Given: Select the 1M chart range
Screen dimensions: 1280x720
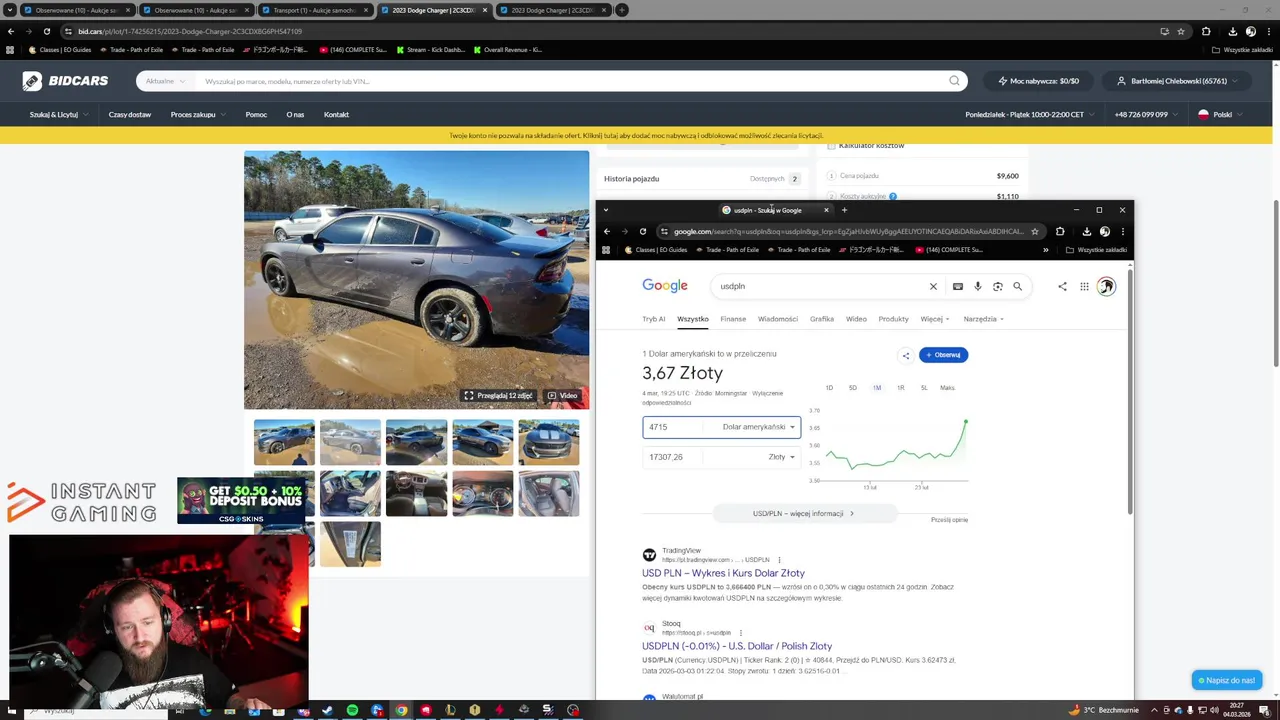Looking at the screenshot, I should tap(877, 387).
